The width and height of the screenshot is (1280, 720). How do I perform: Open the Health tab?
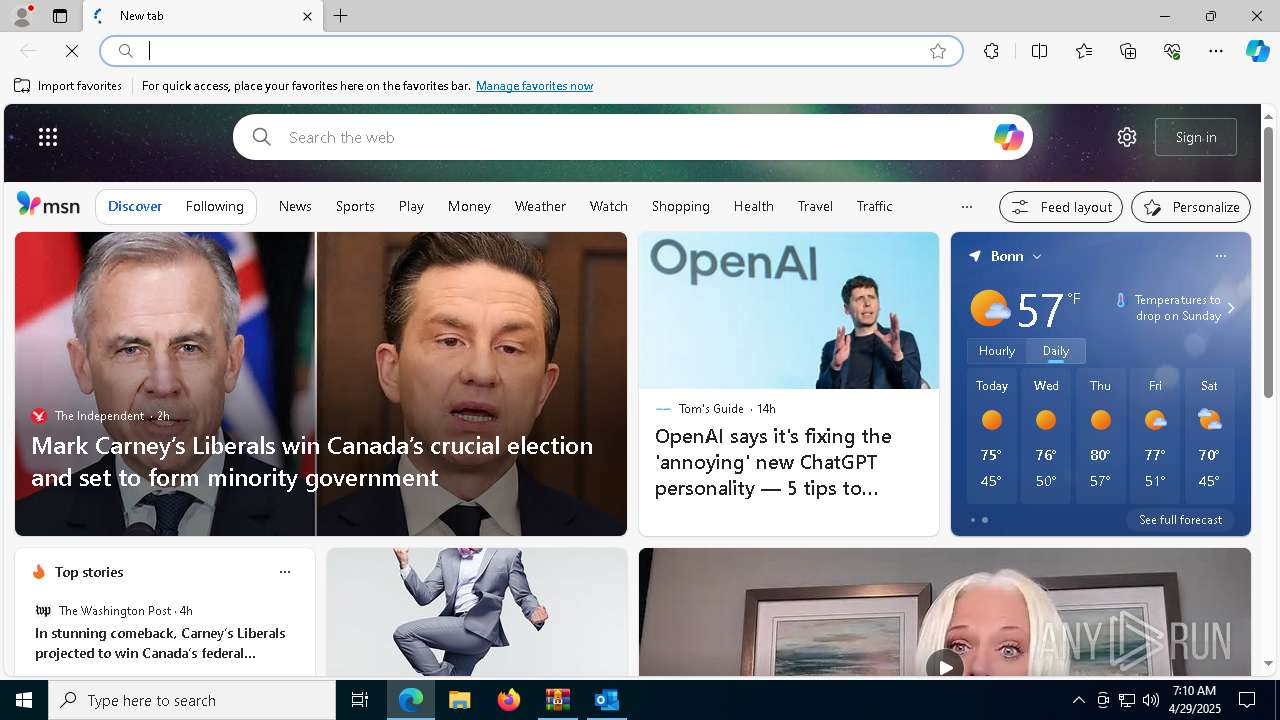tap(754, 206)
